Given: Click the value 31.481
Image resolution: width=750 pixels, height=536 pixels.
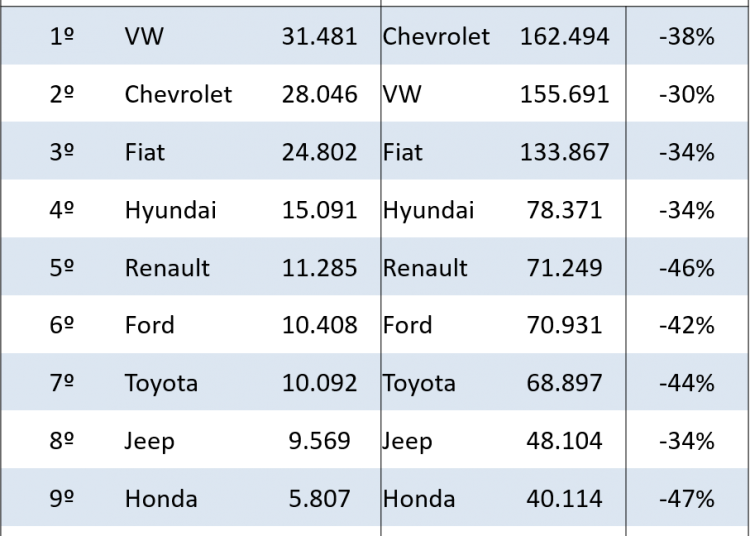Looking at the screenshot, I should coord(319,37).
